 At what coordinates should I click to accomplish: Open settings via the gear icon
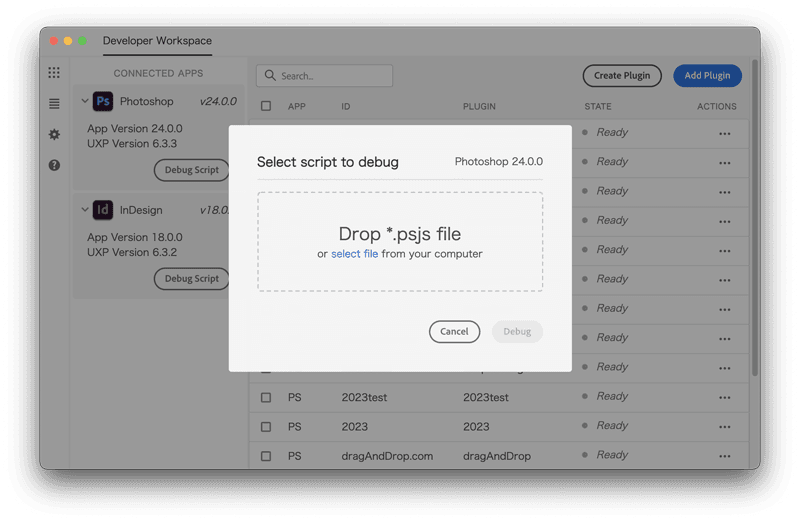(54, 134)
